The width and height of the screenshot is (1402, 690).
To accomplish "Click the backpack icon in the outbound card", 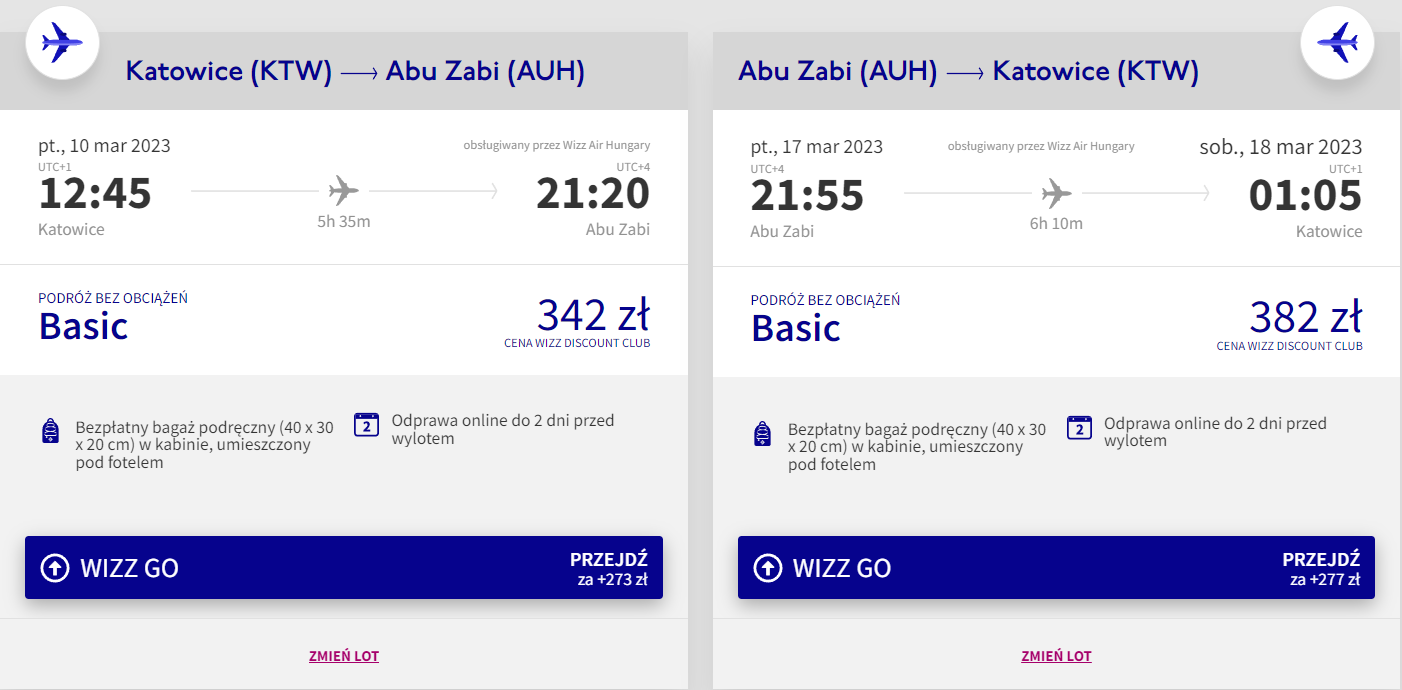I will pos(51,432).
